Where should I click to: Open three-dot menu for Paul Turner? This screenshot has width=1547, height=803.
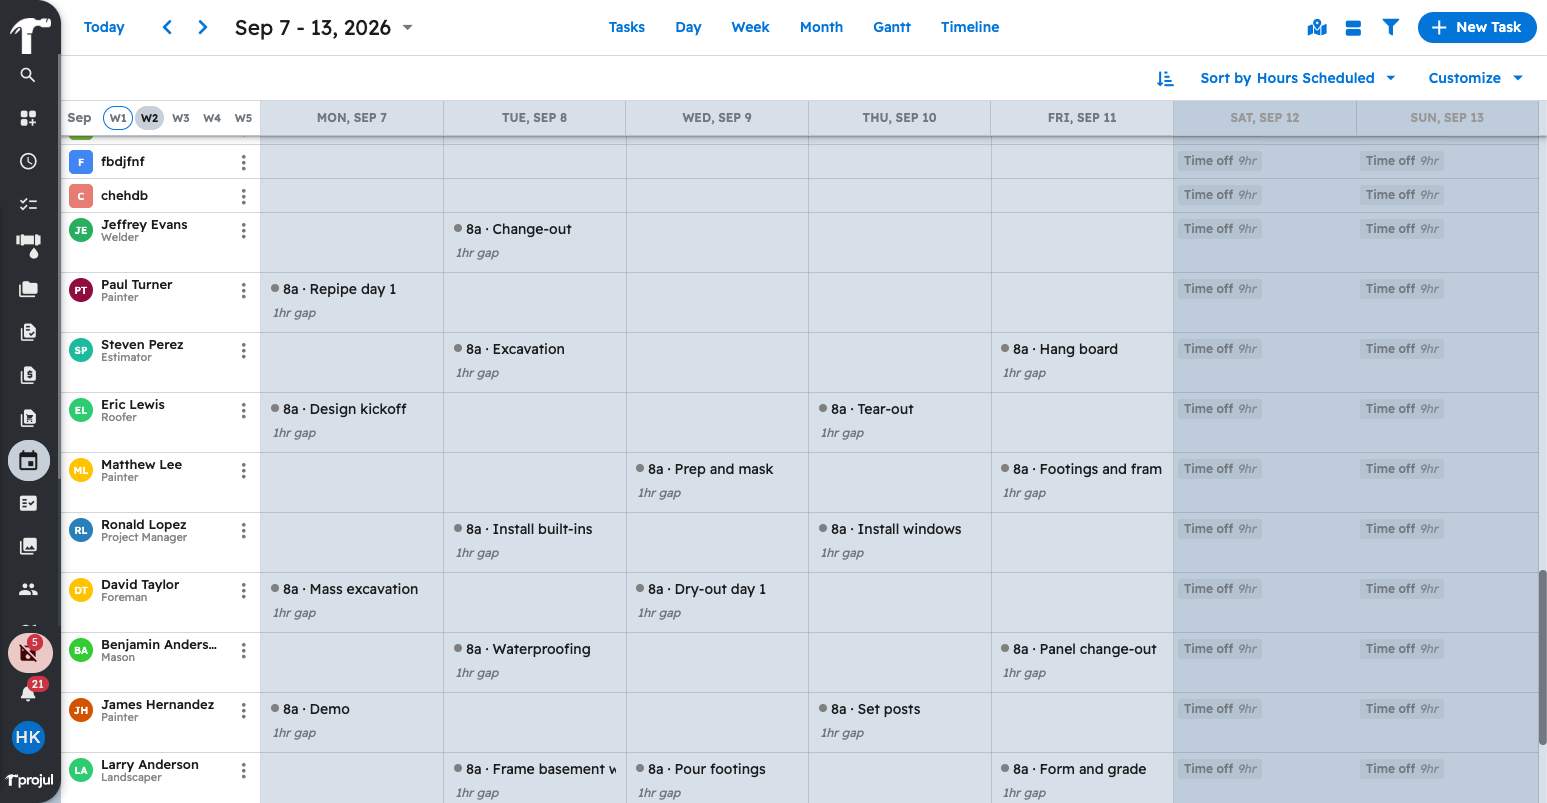(x=243, y=291)
